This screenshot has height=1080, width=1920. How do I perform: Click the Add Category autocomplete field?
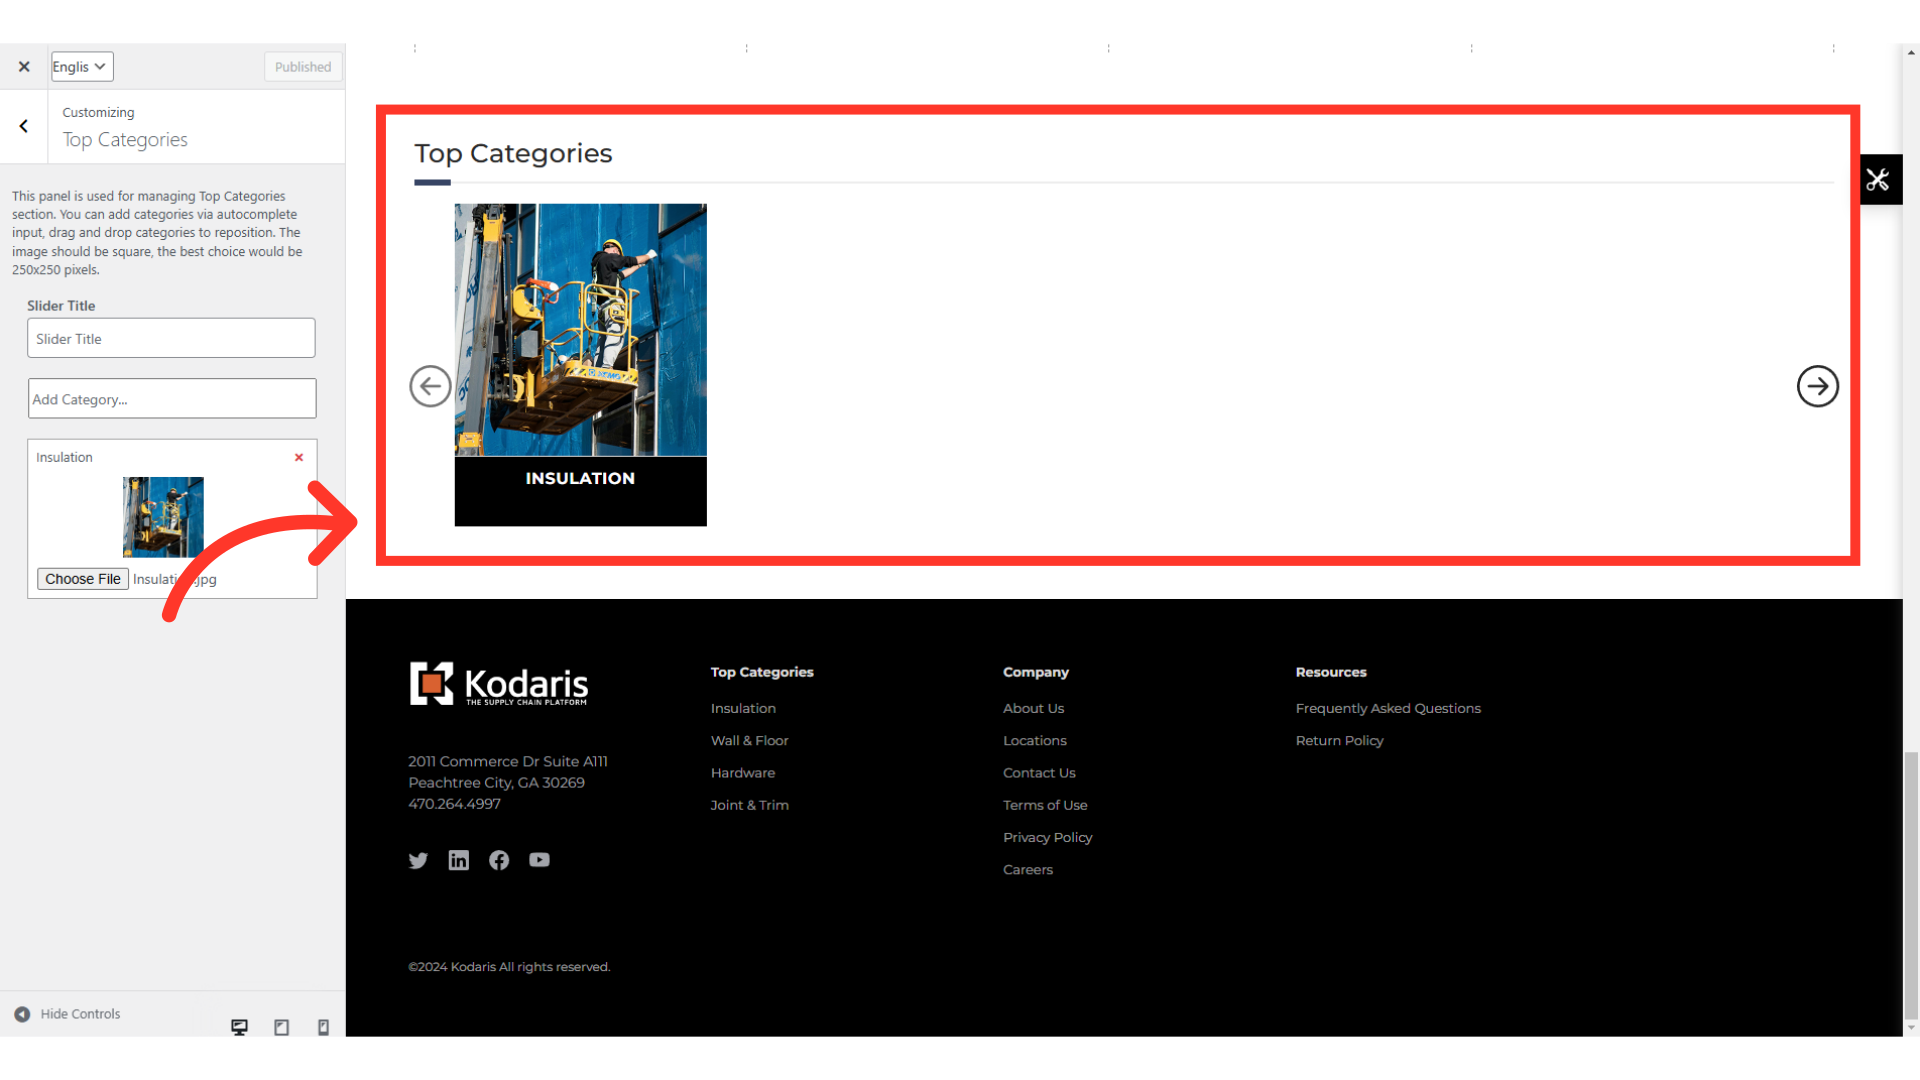pyautogui.click(x=172, y=399)
